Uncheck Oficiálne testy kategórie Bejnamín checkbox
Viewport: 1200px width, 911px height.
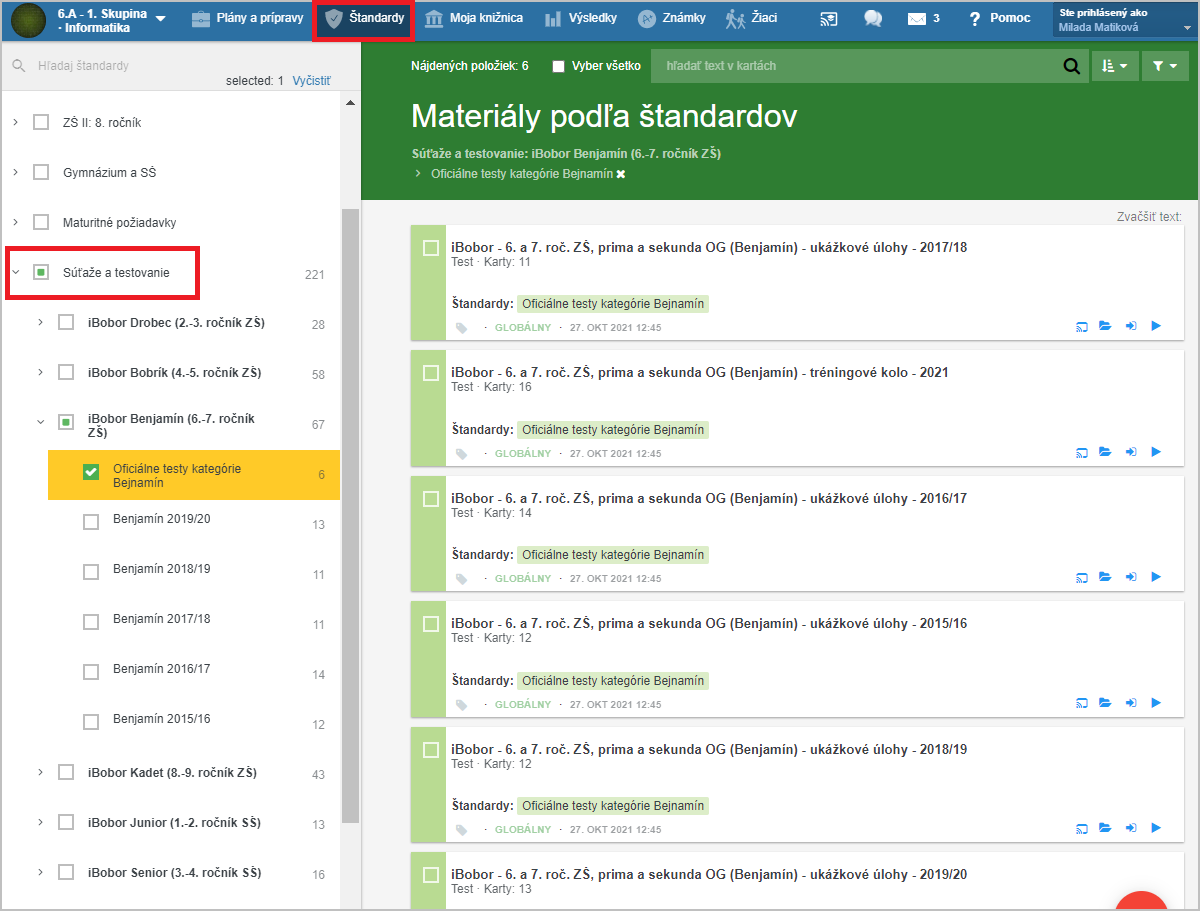pyautogui.click(x=91, y=472)
